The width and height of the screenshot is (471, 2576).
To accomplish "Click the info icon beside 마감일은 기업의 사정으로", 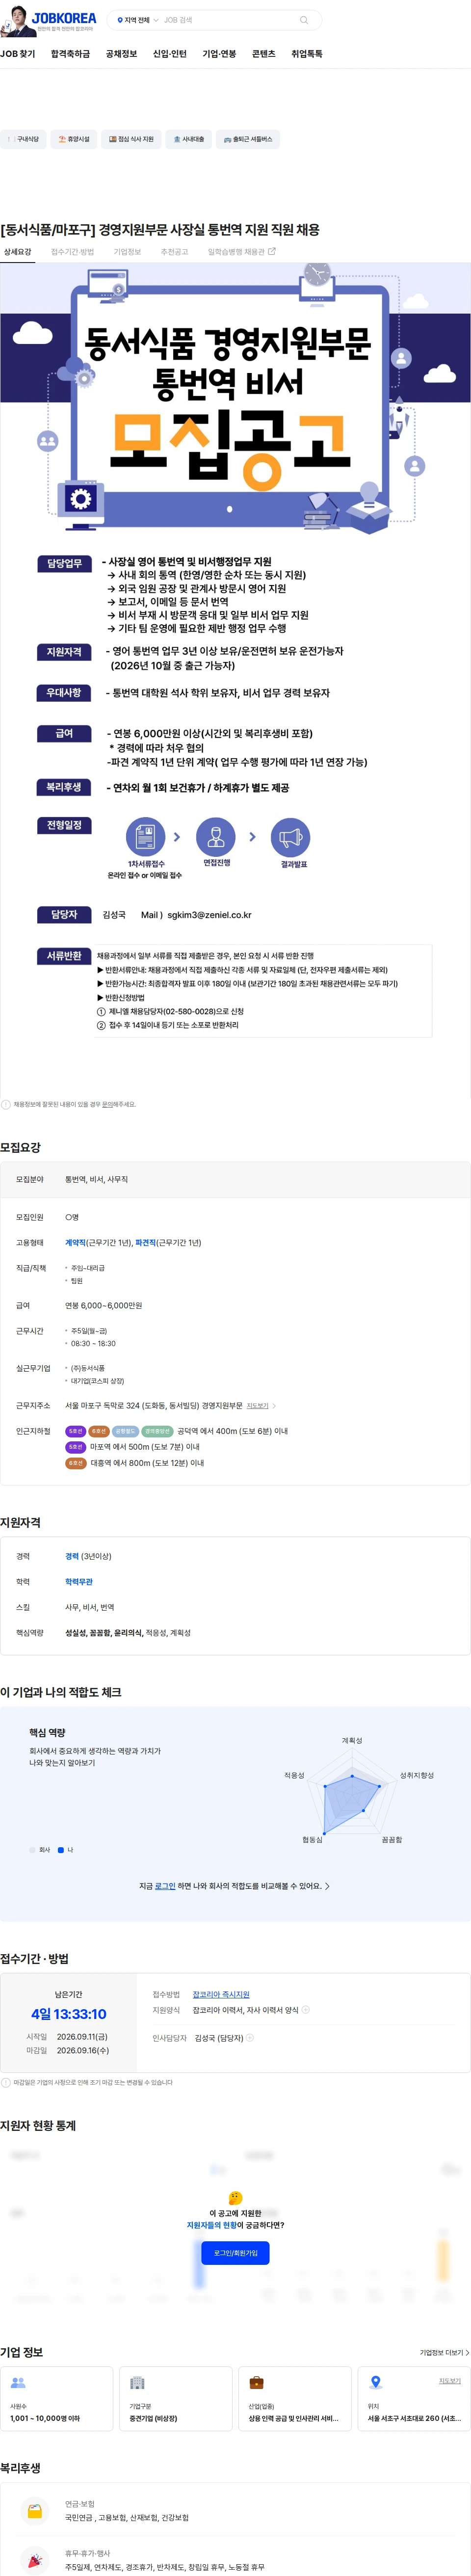I will 6,2082.
